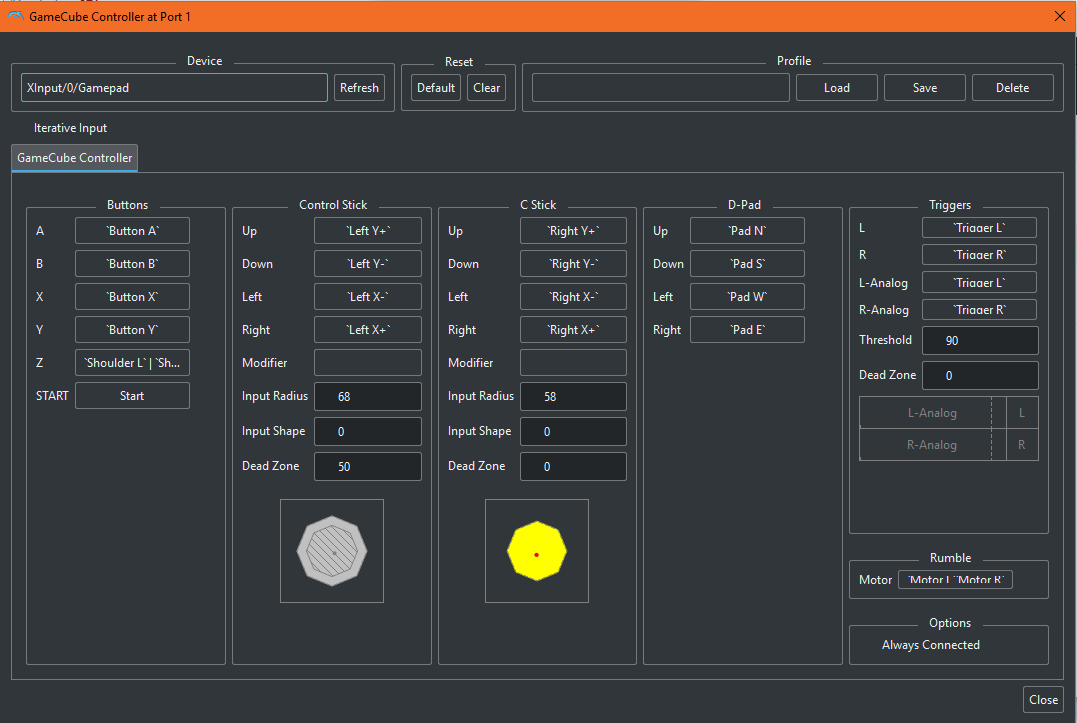1077x723 pixels.
Task: Load the selected profile
Action: 837,88
